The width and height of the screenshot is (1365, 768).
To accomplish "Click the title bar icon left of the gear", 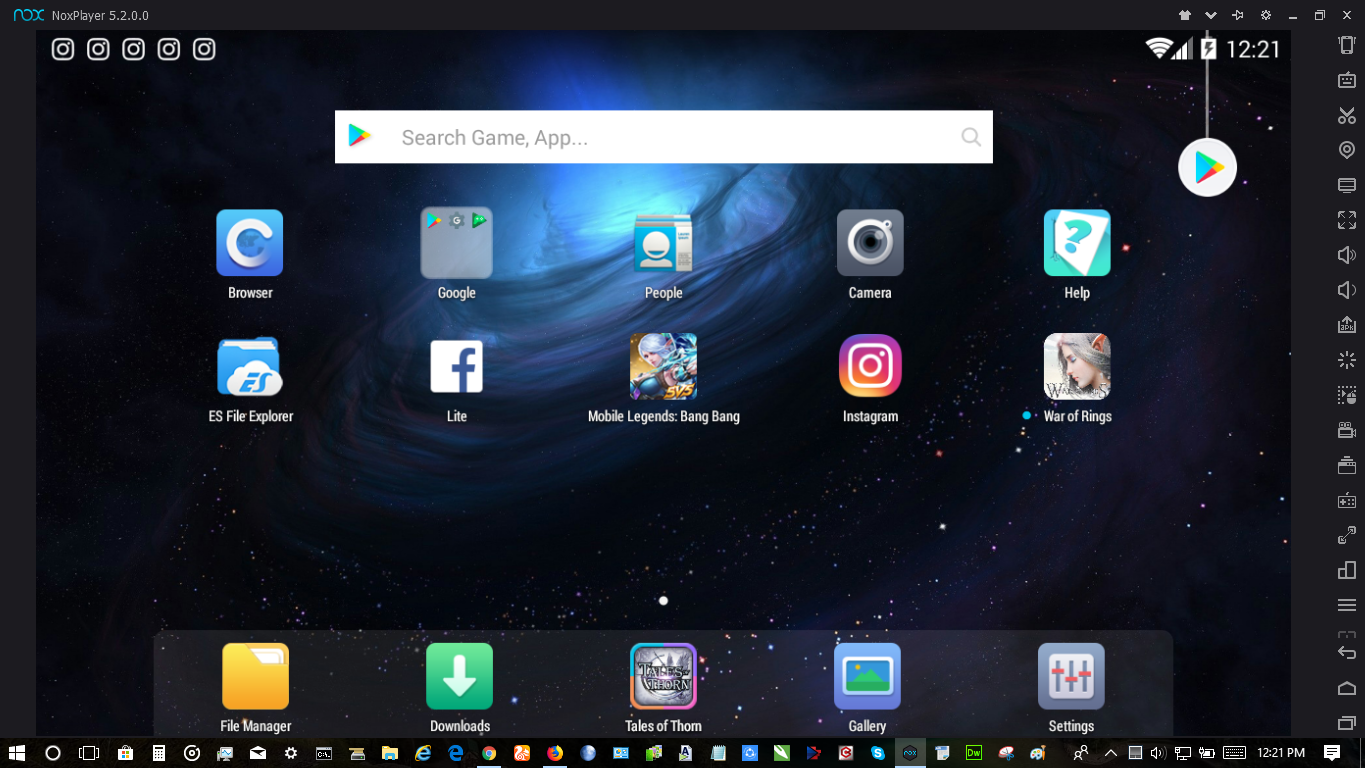I will point(1238,15).
